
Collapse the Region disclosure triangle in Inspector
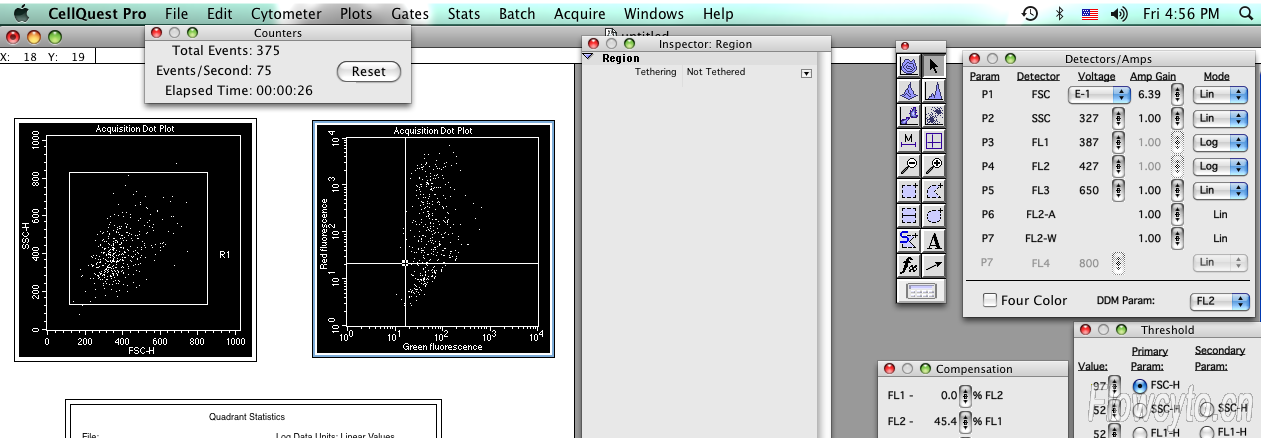click(588, 58)
